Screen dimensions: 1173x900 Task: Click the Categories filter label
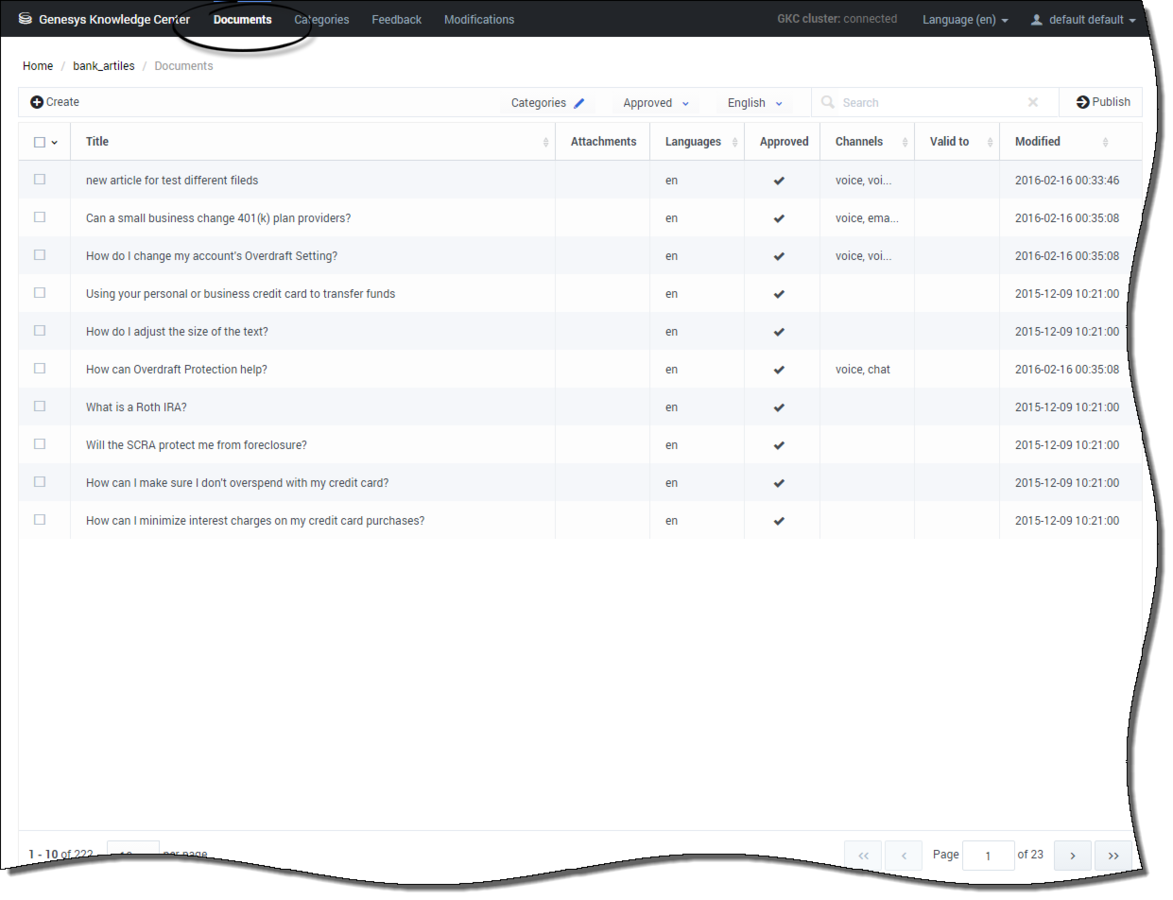point(538,103)
